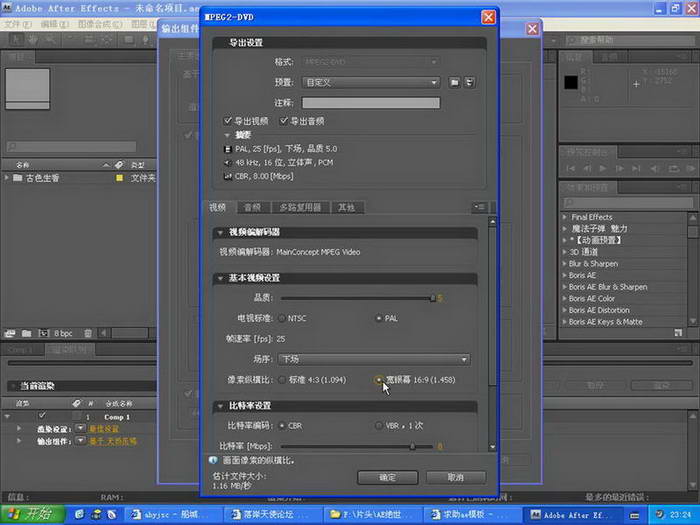Image resolution: width=700 pixels, height=525 pixels.
Task: Click the 取消 button
Action: (x=456, y=477)
